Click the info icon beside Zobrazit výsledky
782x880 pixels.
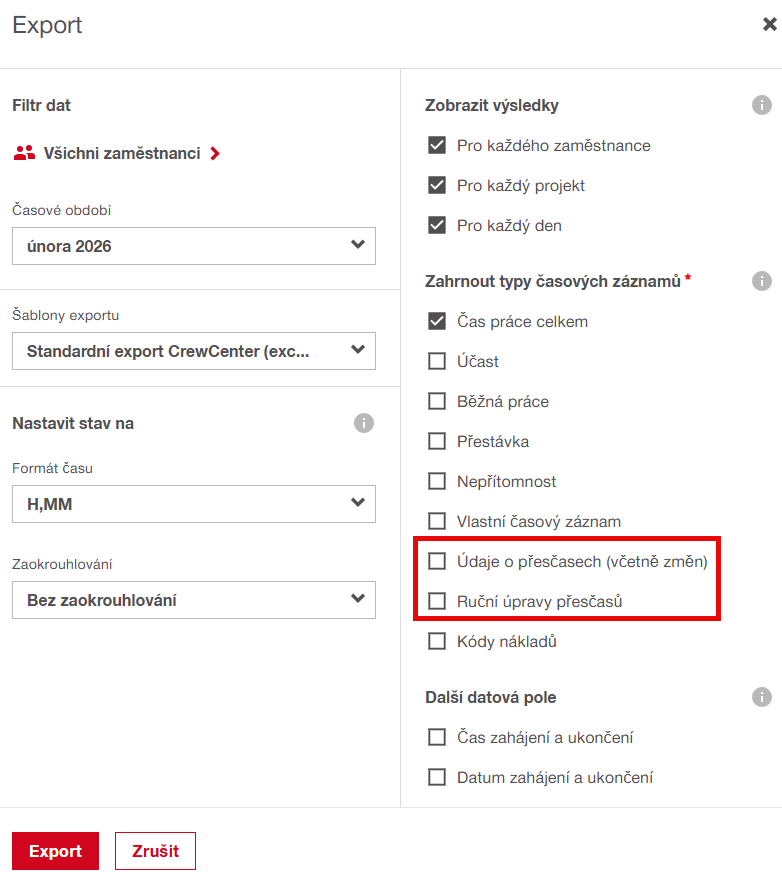pos(762,105)
